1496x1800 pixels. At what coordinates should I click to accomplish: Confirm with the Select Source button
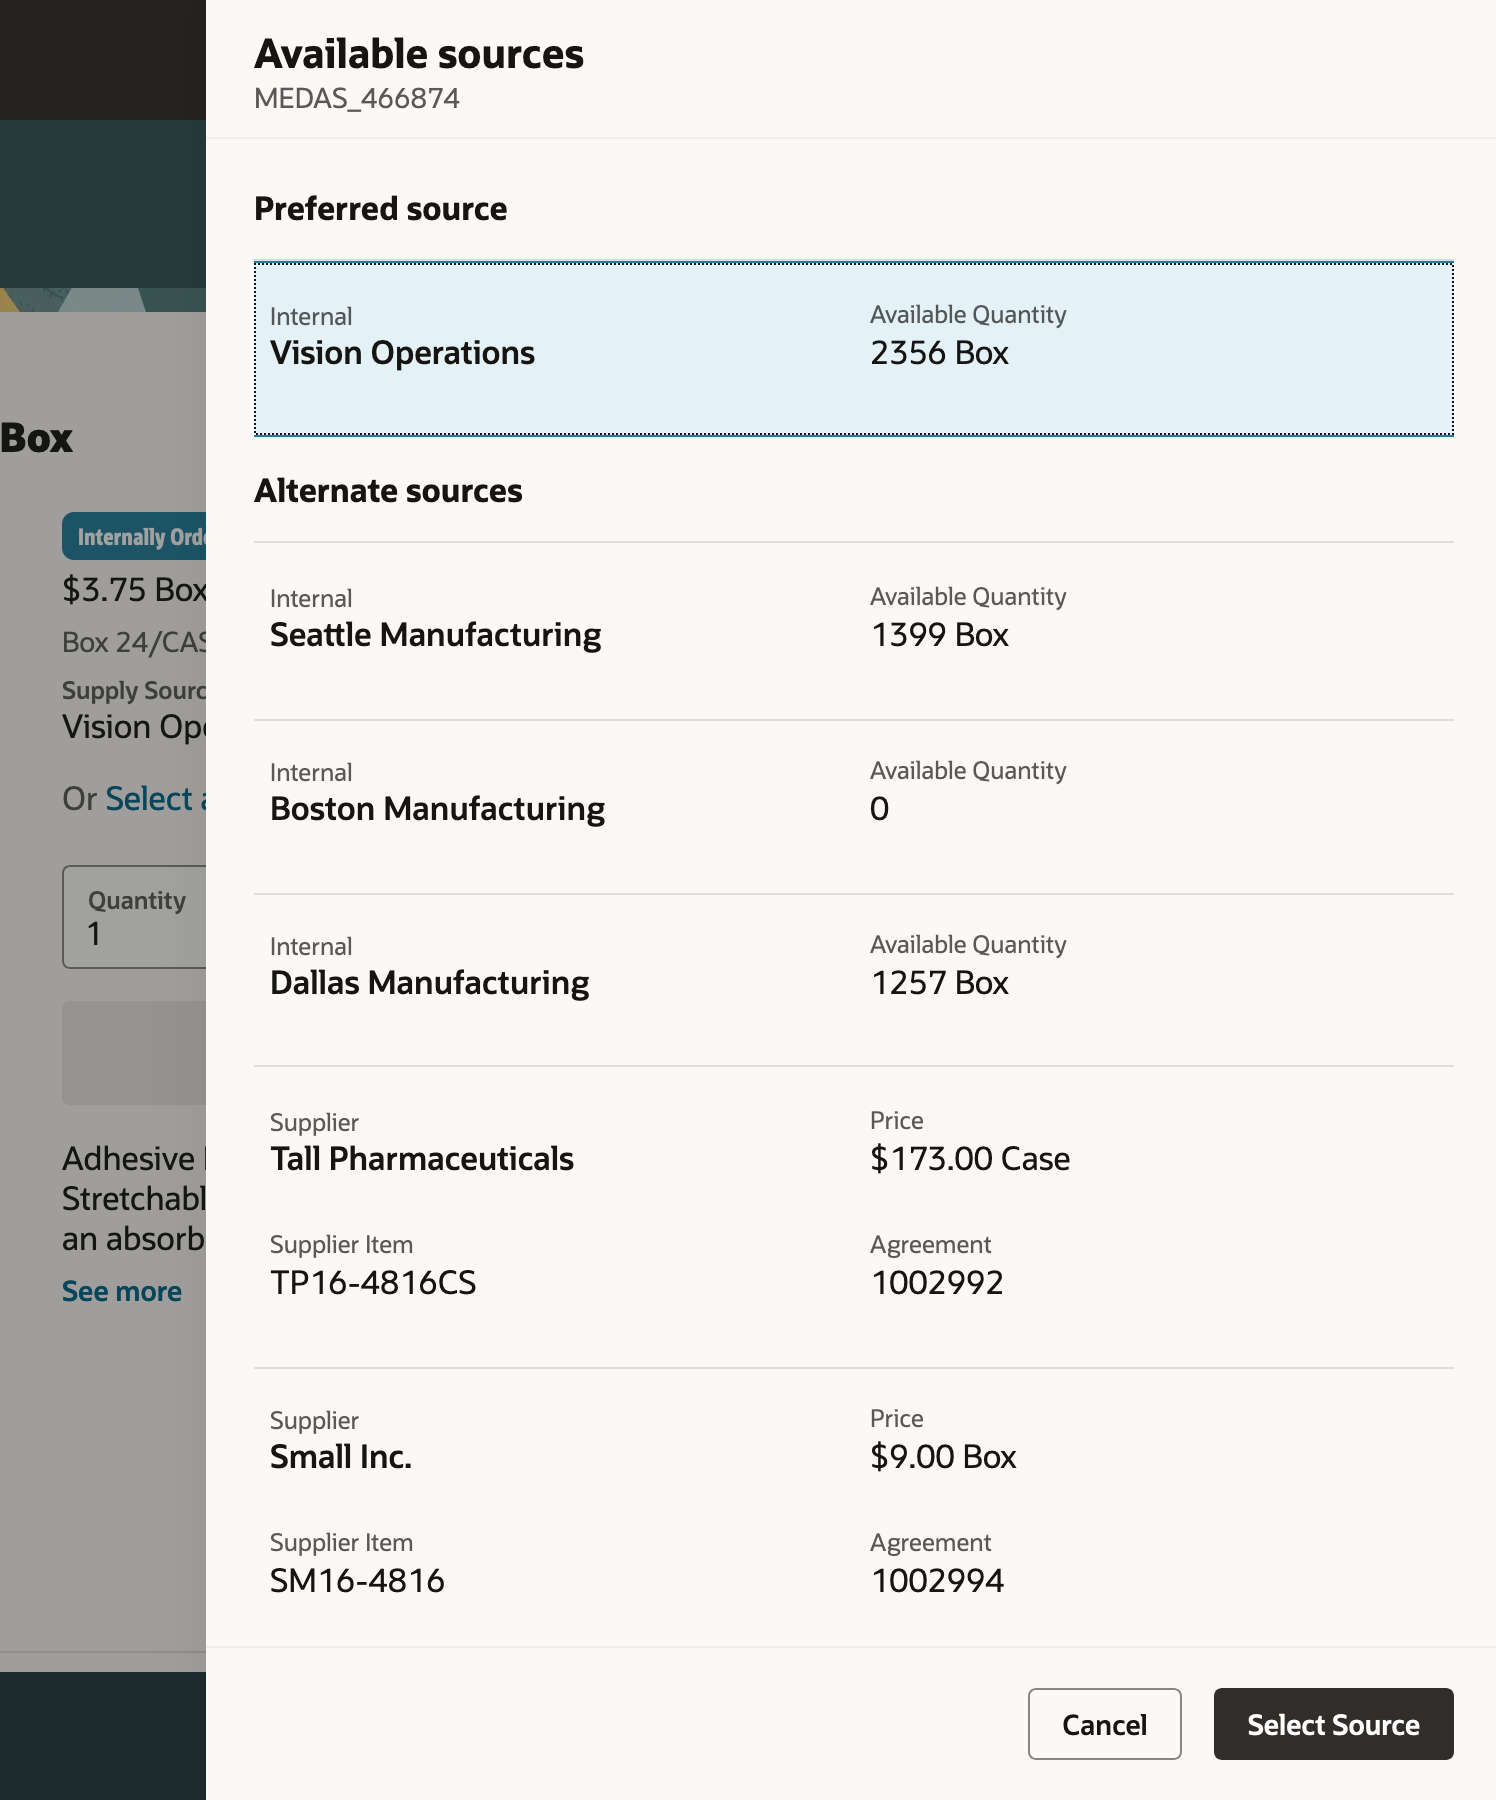(1332, 1724)
